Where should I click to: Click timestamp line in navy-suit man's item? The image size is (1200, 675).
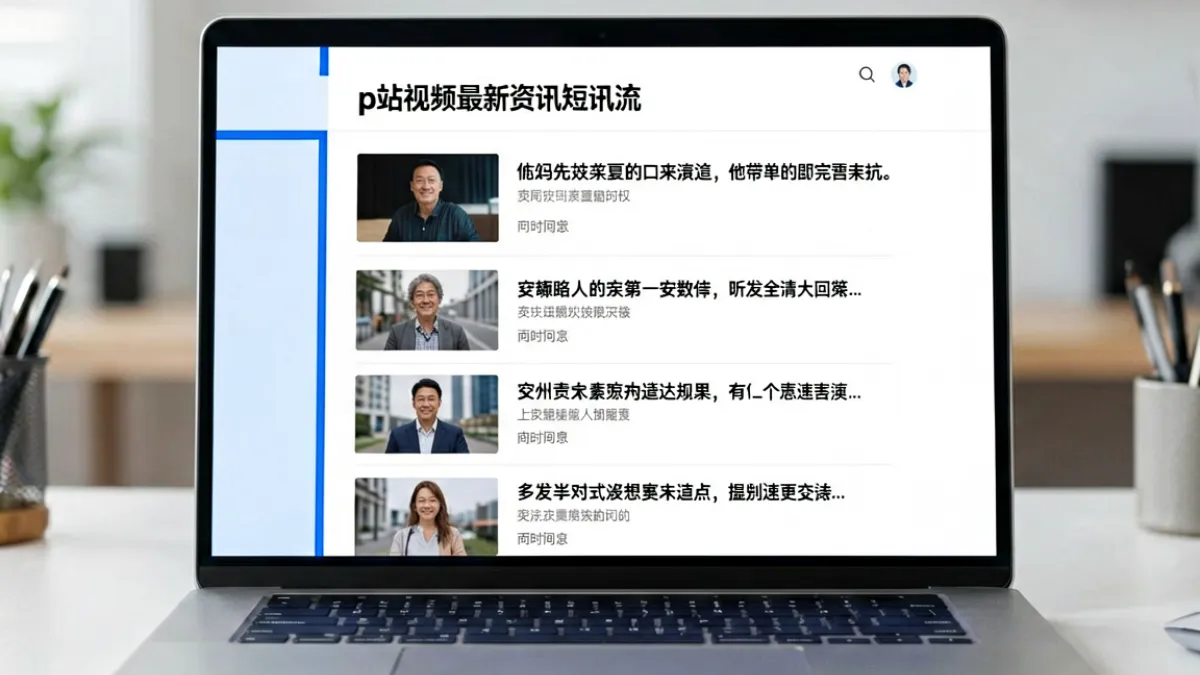point(543,438)
